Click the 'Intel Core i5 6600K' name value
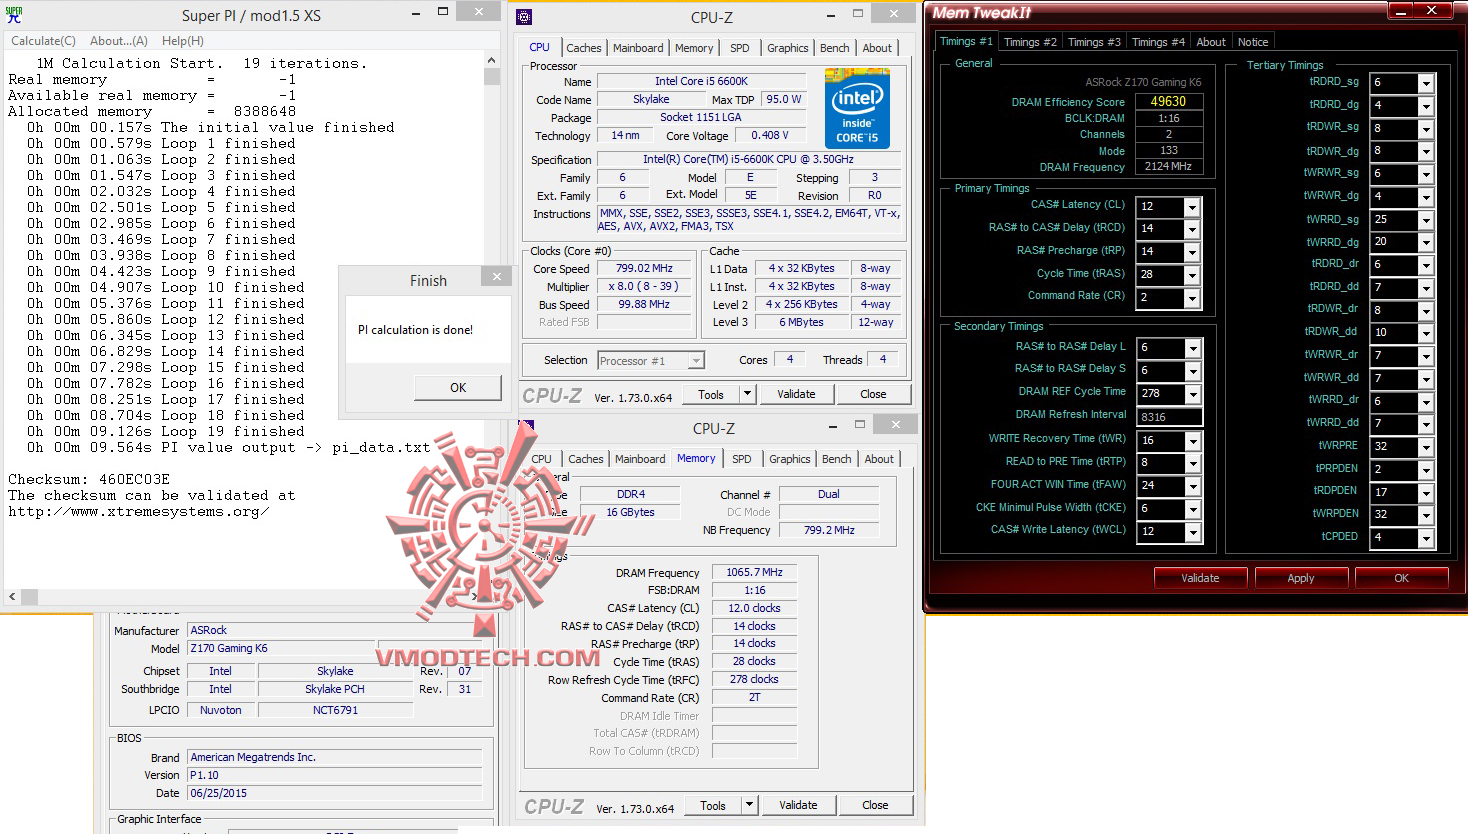Image resolution: width=1468 pixels, height=834 pixels. pos(701,82)
